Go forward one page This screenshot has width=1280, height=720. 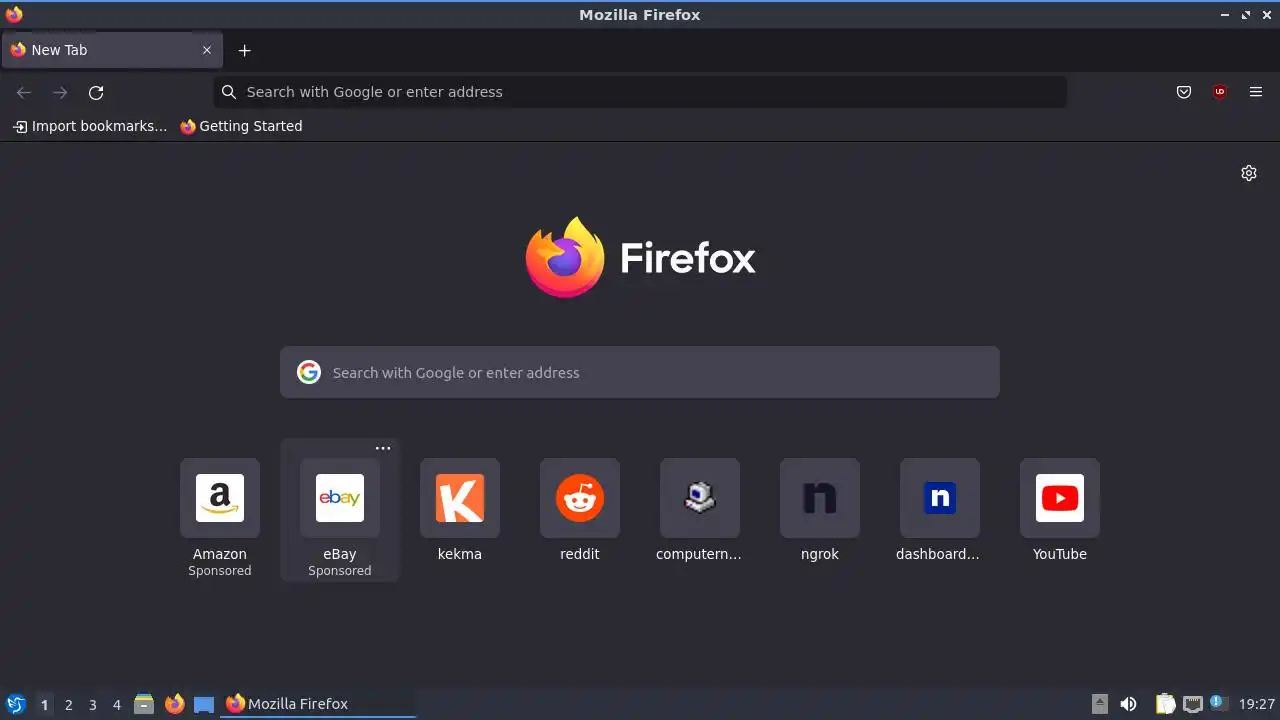(x=60, y=92)
